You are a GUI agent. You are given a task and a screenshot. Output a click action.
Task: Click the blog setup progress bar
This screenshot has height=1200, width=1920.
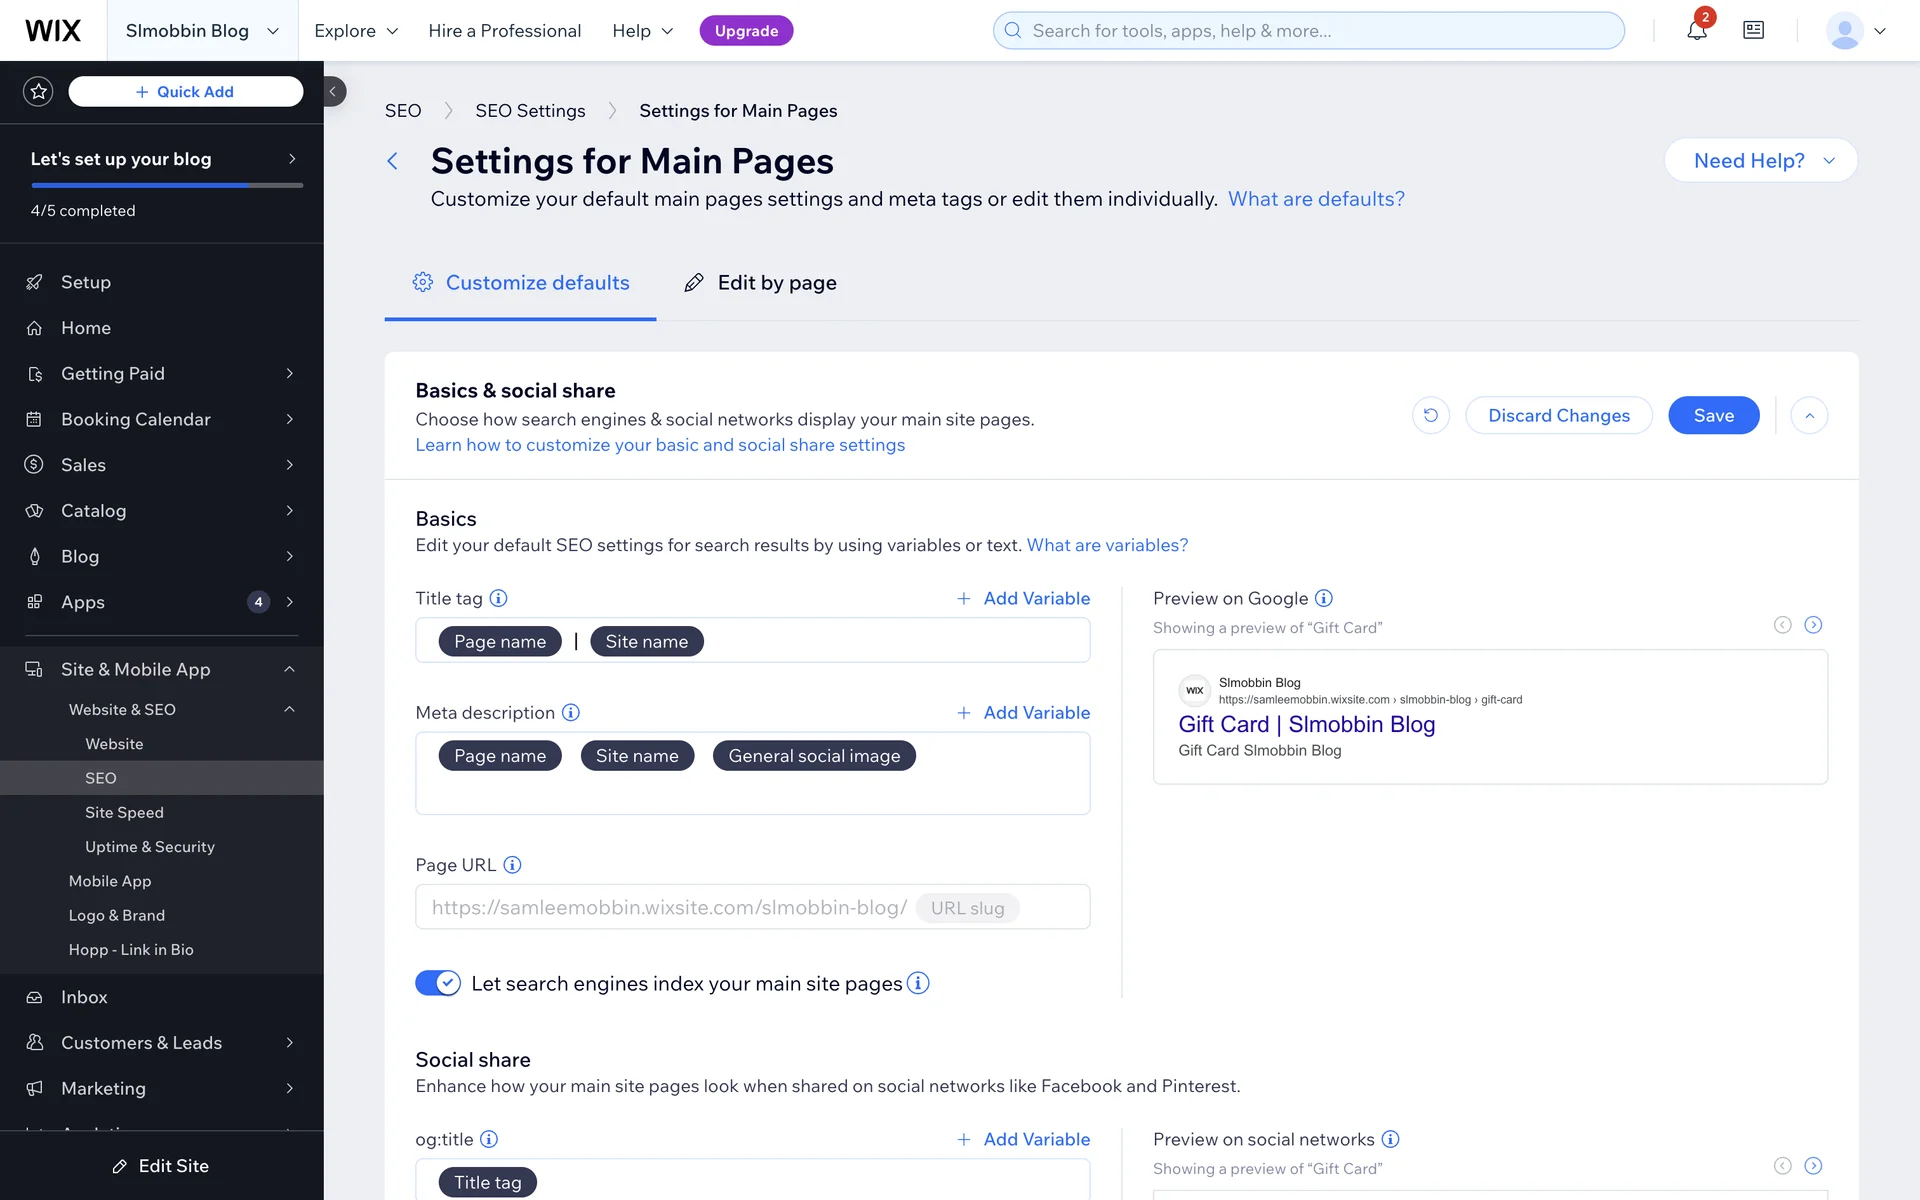click(167, 185)
